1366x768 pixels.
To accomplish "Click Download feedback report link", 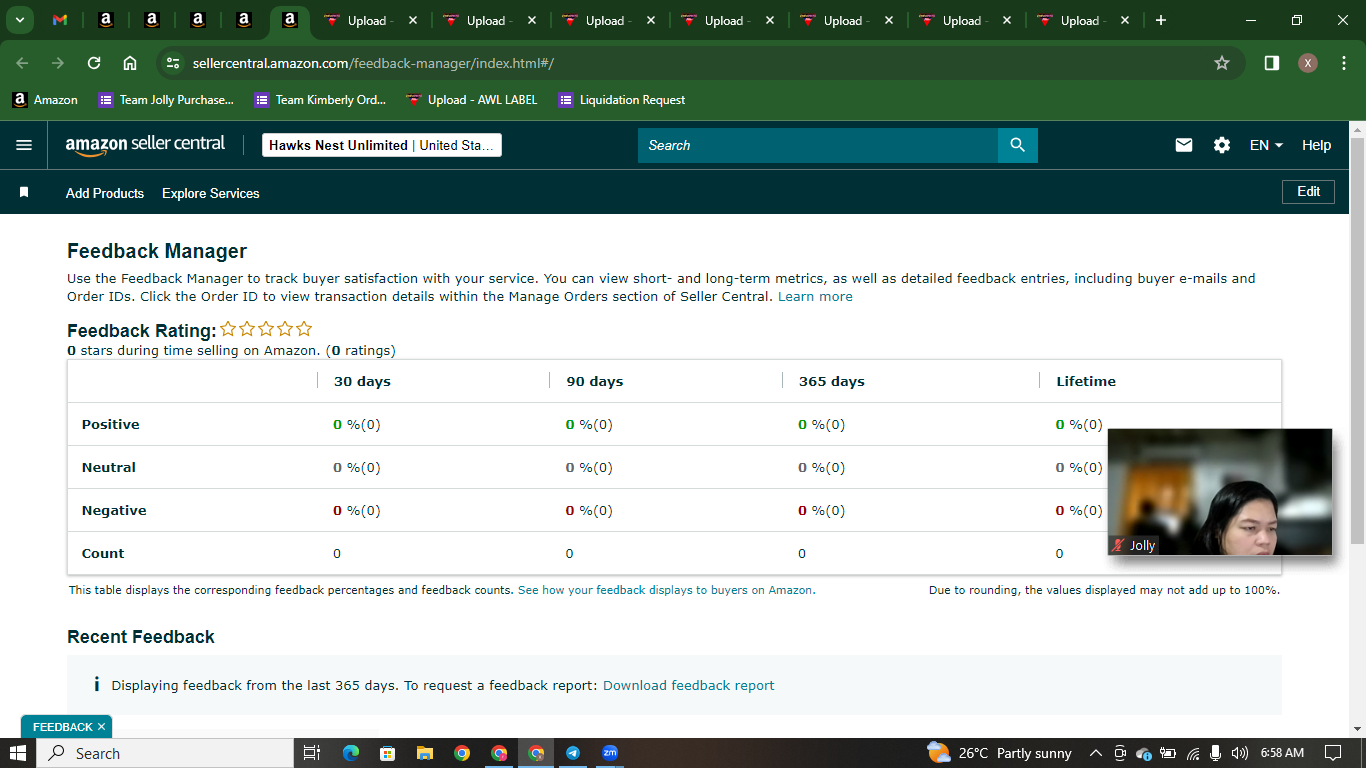I will coord(688,685).
